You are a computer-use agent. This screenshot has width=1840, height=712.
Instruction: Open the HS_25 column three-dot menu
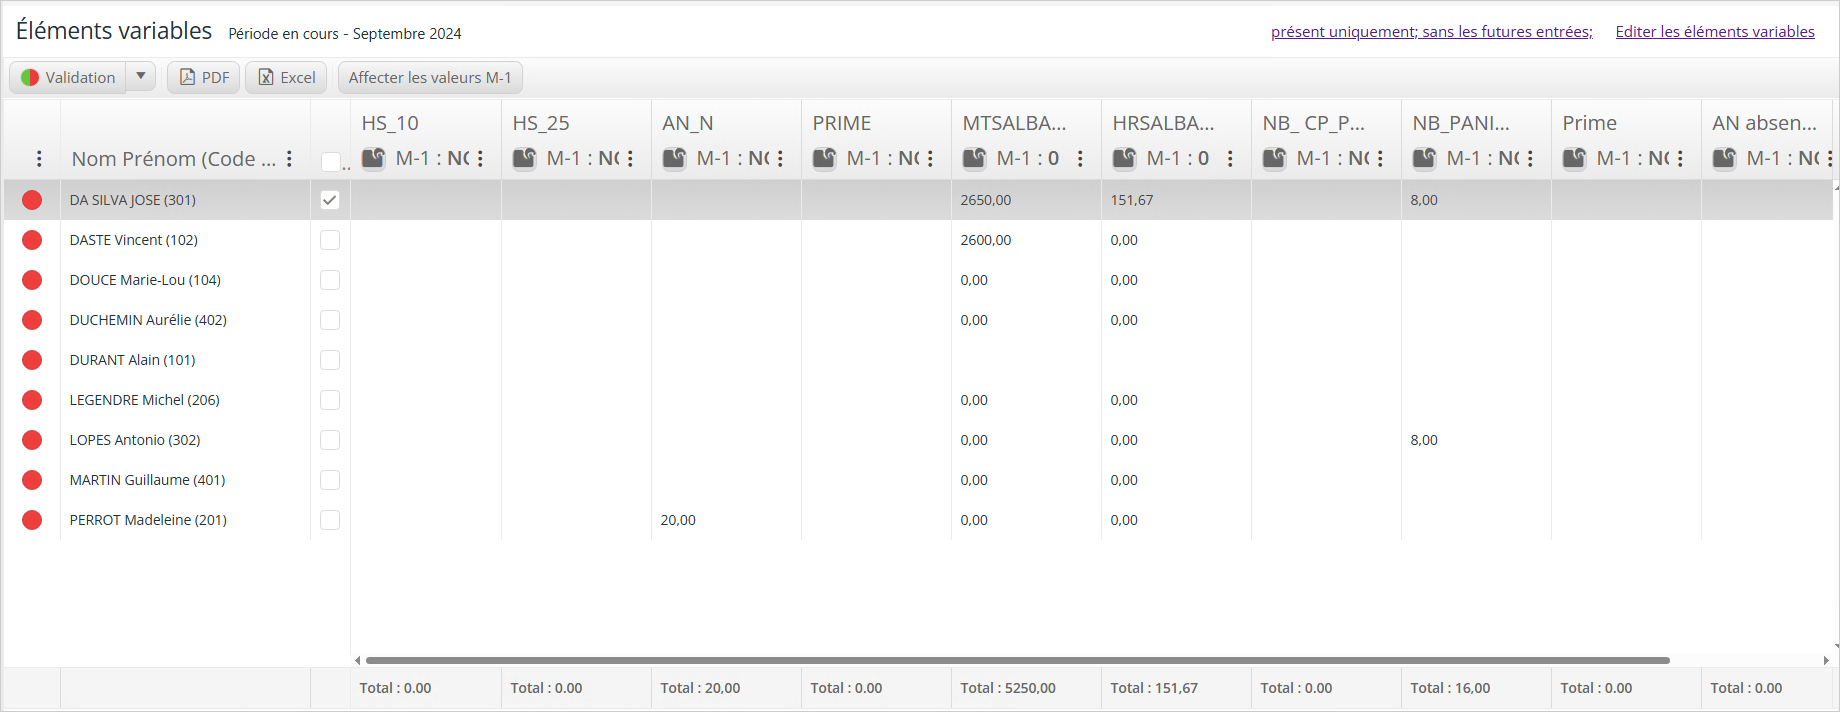click(630, 159)
